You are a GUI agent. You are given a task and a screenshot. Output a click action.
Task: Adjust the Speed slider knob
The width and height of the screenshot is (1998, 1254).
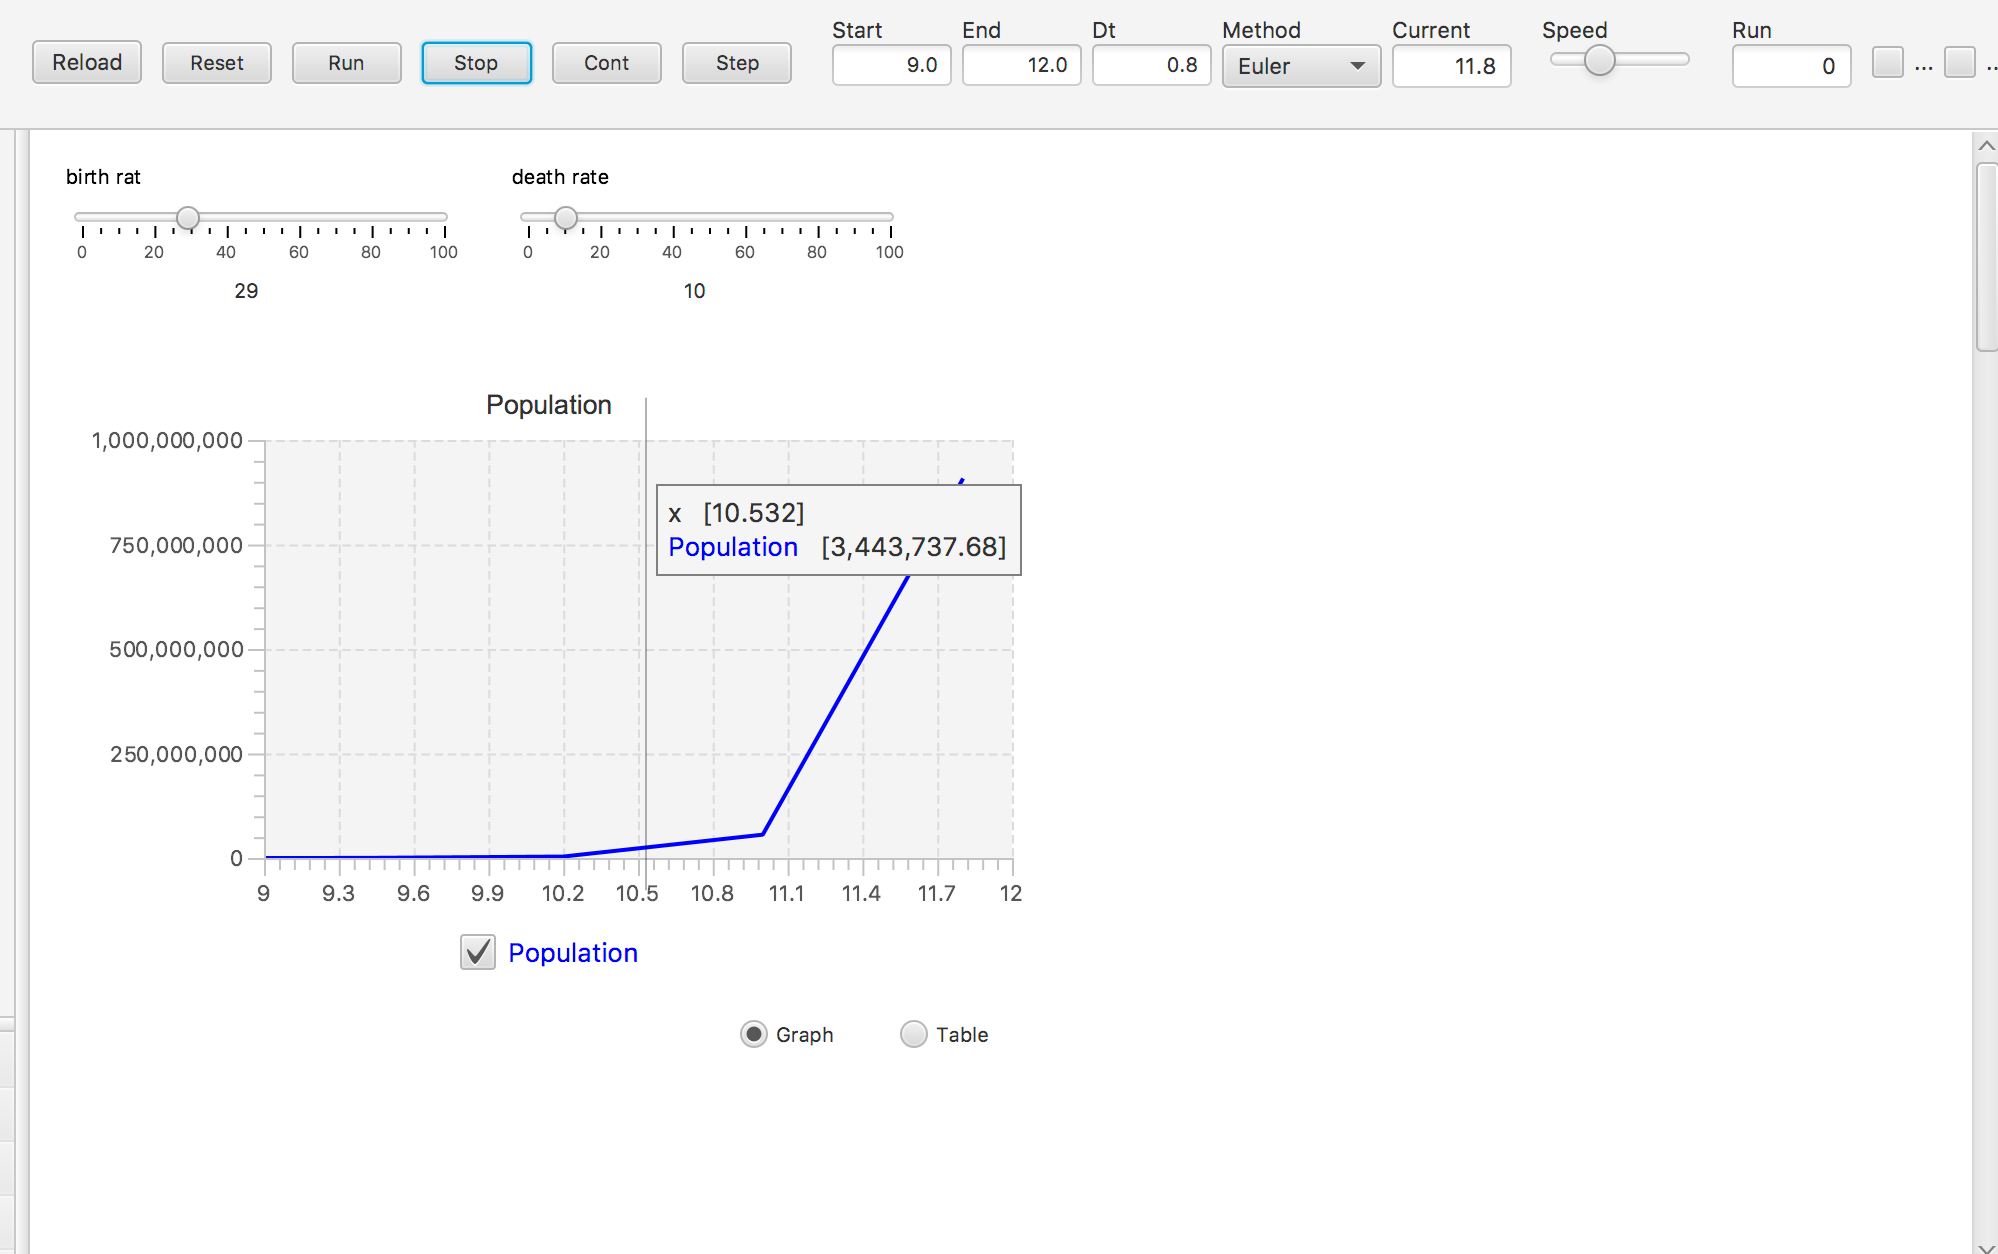point(1599,61)
